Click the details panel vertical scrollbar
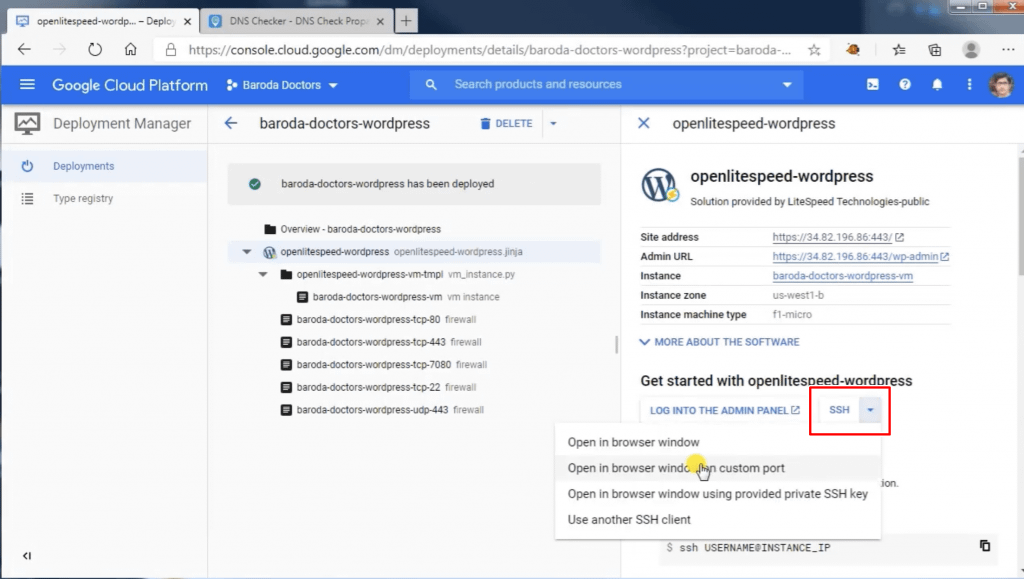Viewport: 1024px width, 579px height. click(x=1021, y=215)
